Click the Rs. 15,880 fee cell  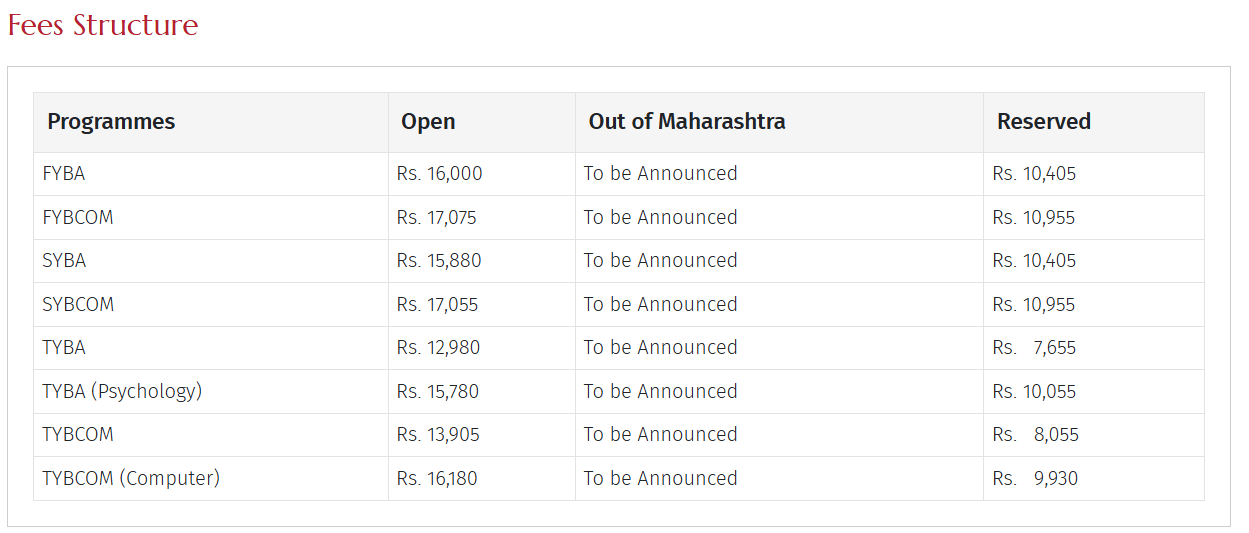[439, 261]
